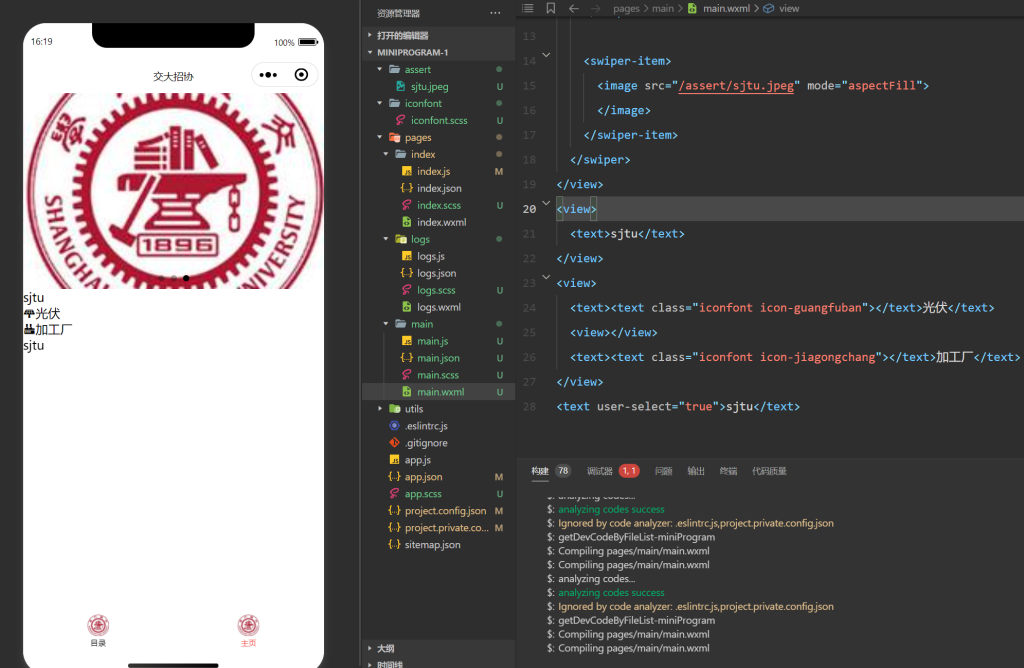
Task: Click the view breadcrumb segment
Action: coord(788,8)
